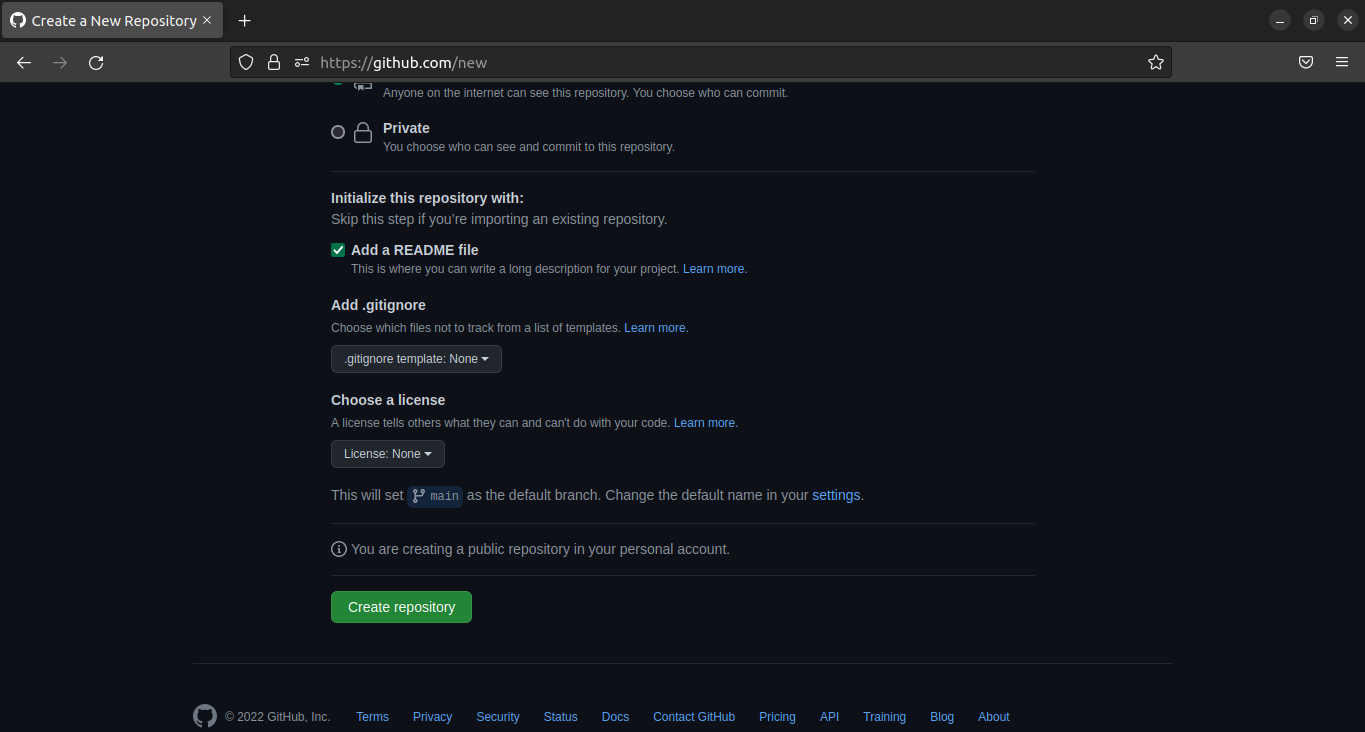The image size is (1365, 732).
Task: Open a new tab with the plus icon
Action: [x=245, y=20]
